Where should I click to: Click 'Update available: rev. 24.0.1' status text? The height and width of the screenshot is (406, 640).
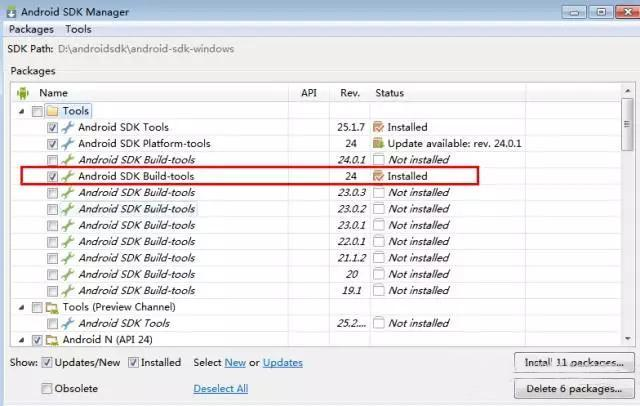(454, 144)
